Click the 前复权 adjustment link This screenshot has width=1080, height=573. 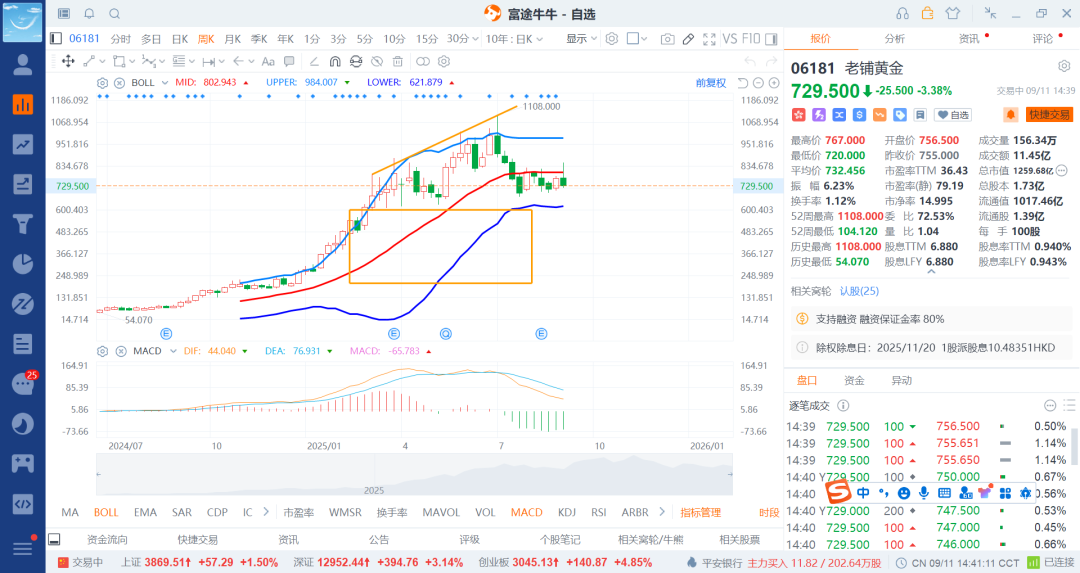(711, 83)
